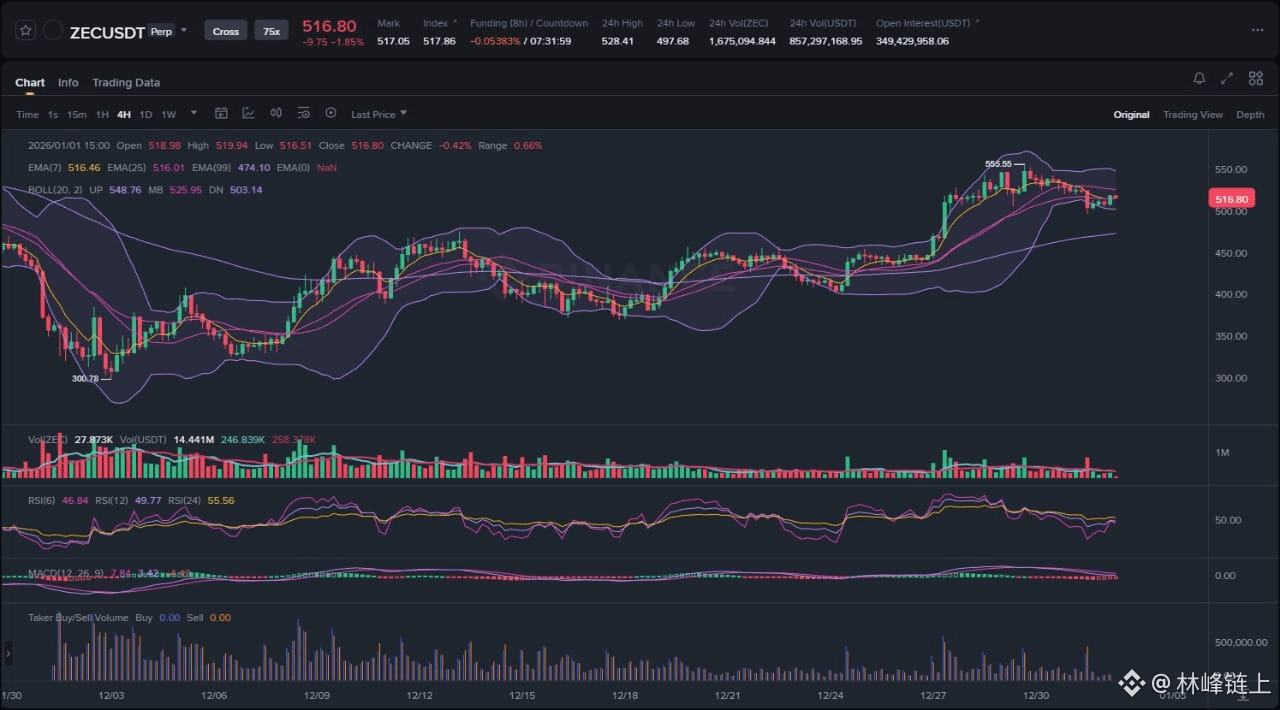Click the Open Interest(USDT) label
The height and width of the screenshot is (710, 1280).
tap(923, 23)
